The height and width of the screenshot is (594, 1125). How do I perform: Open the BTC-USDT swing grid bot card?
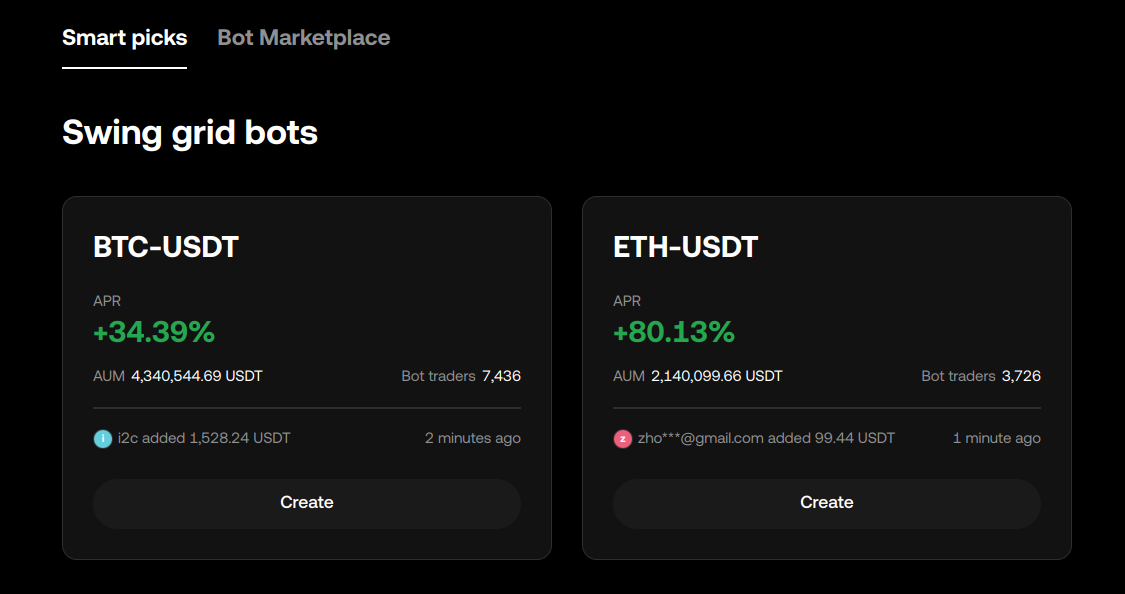(306, 300)
